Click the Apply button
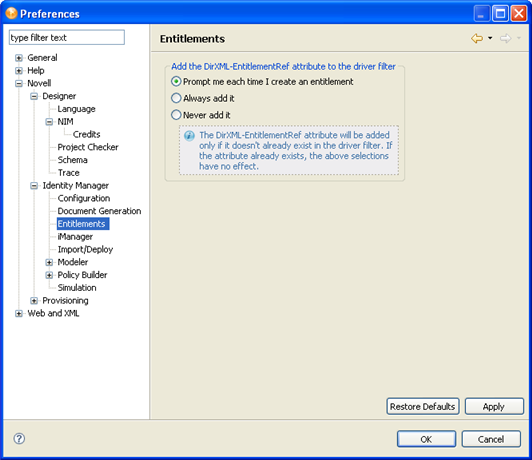This screenshot has width=532, height=460. pos(494,406)
